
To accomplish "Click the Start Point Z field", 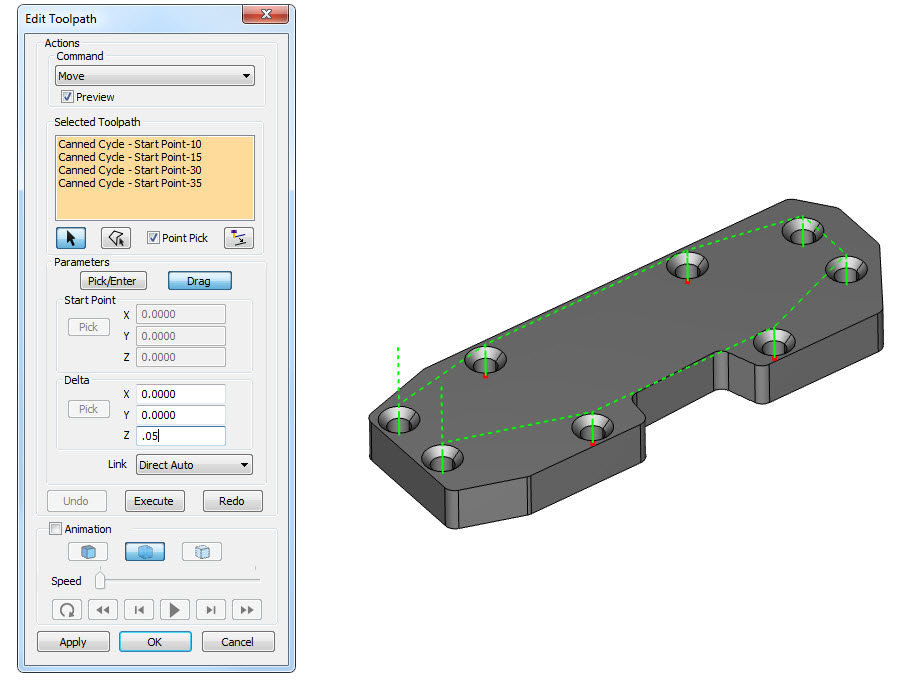I will coord(181,357).
